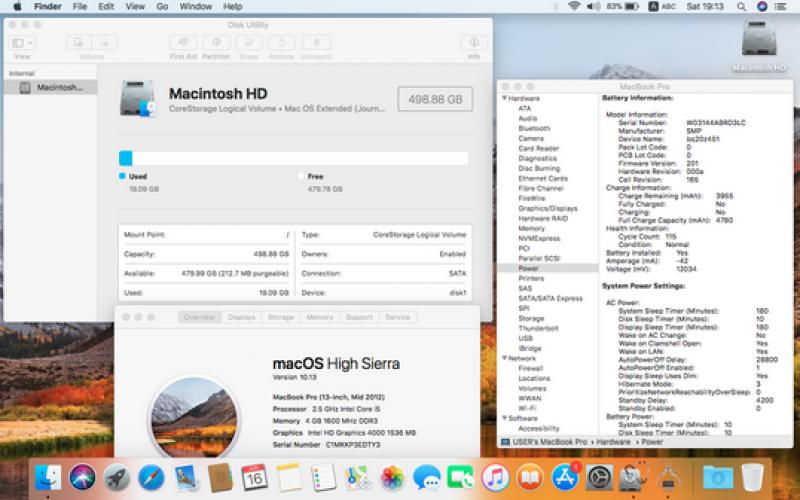Click the battery status in the menu bar

622,6
